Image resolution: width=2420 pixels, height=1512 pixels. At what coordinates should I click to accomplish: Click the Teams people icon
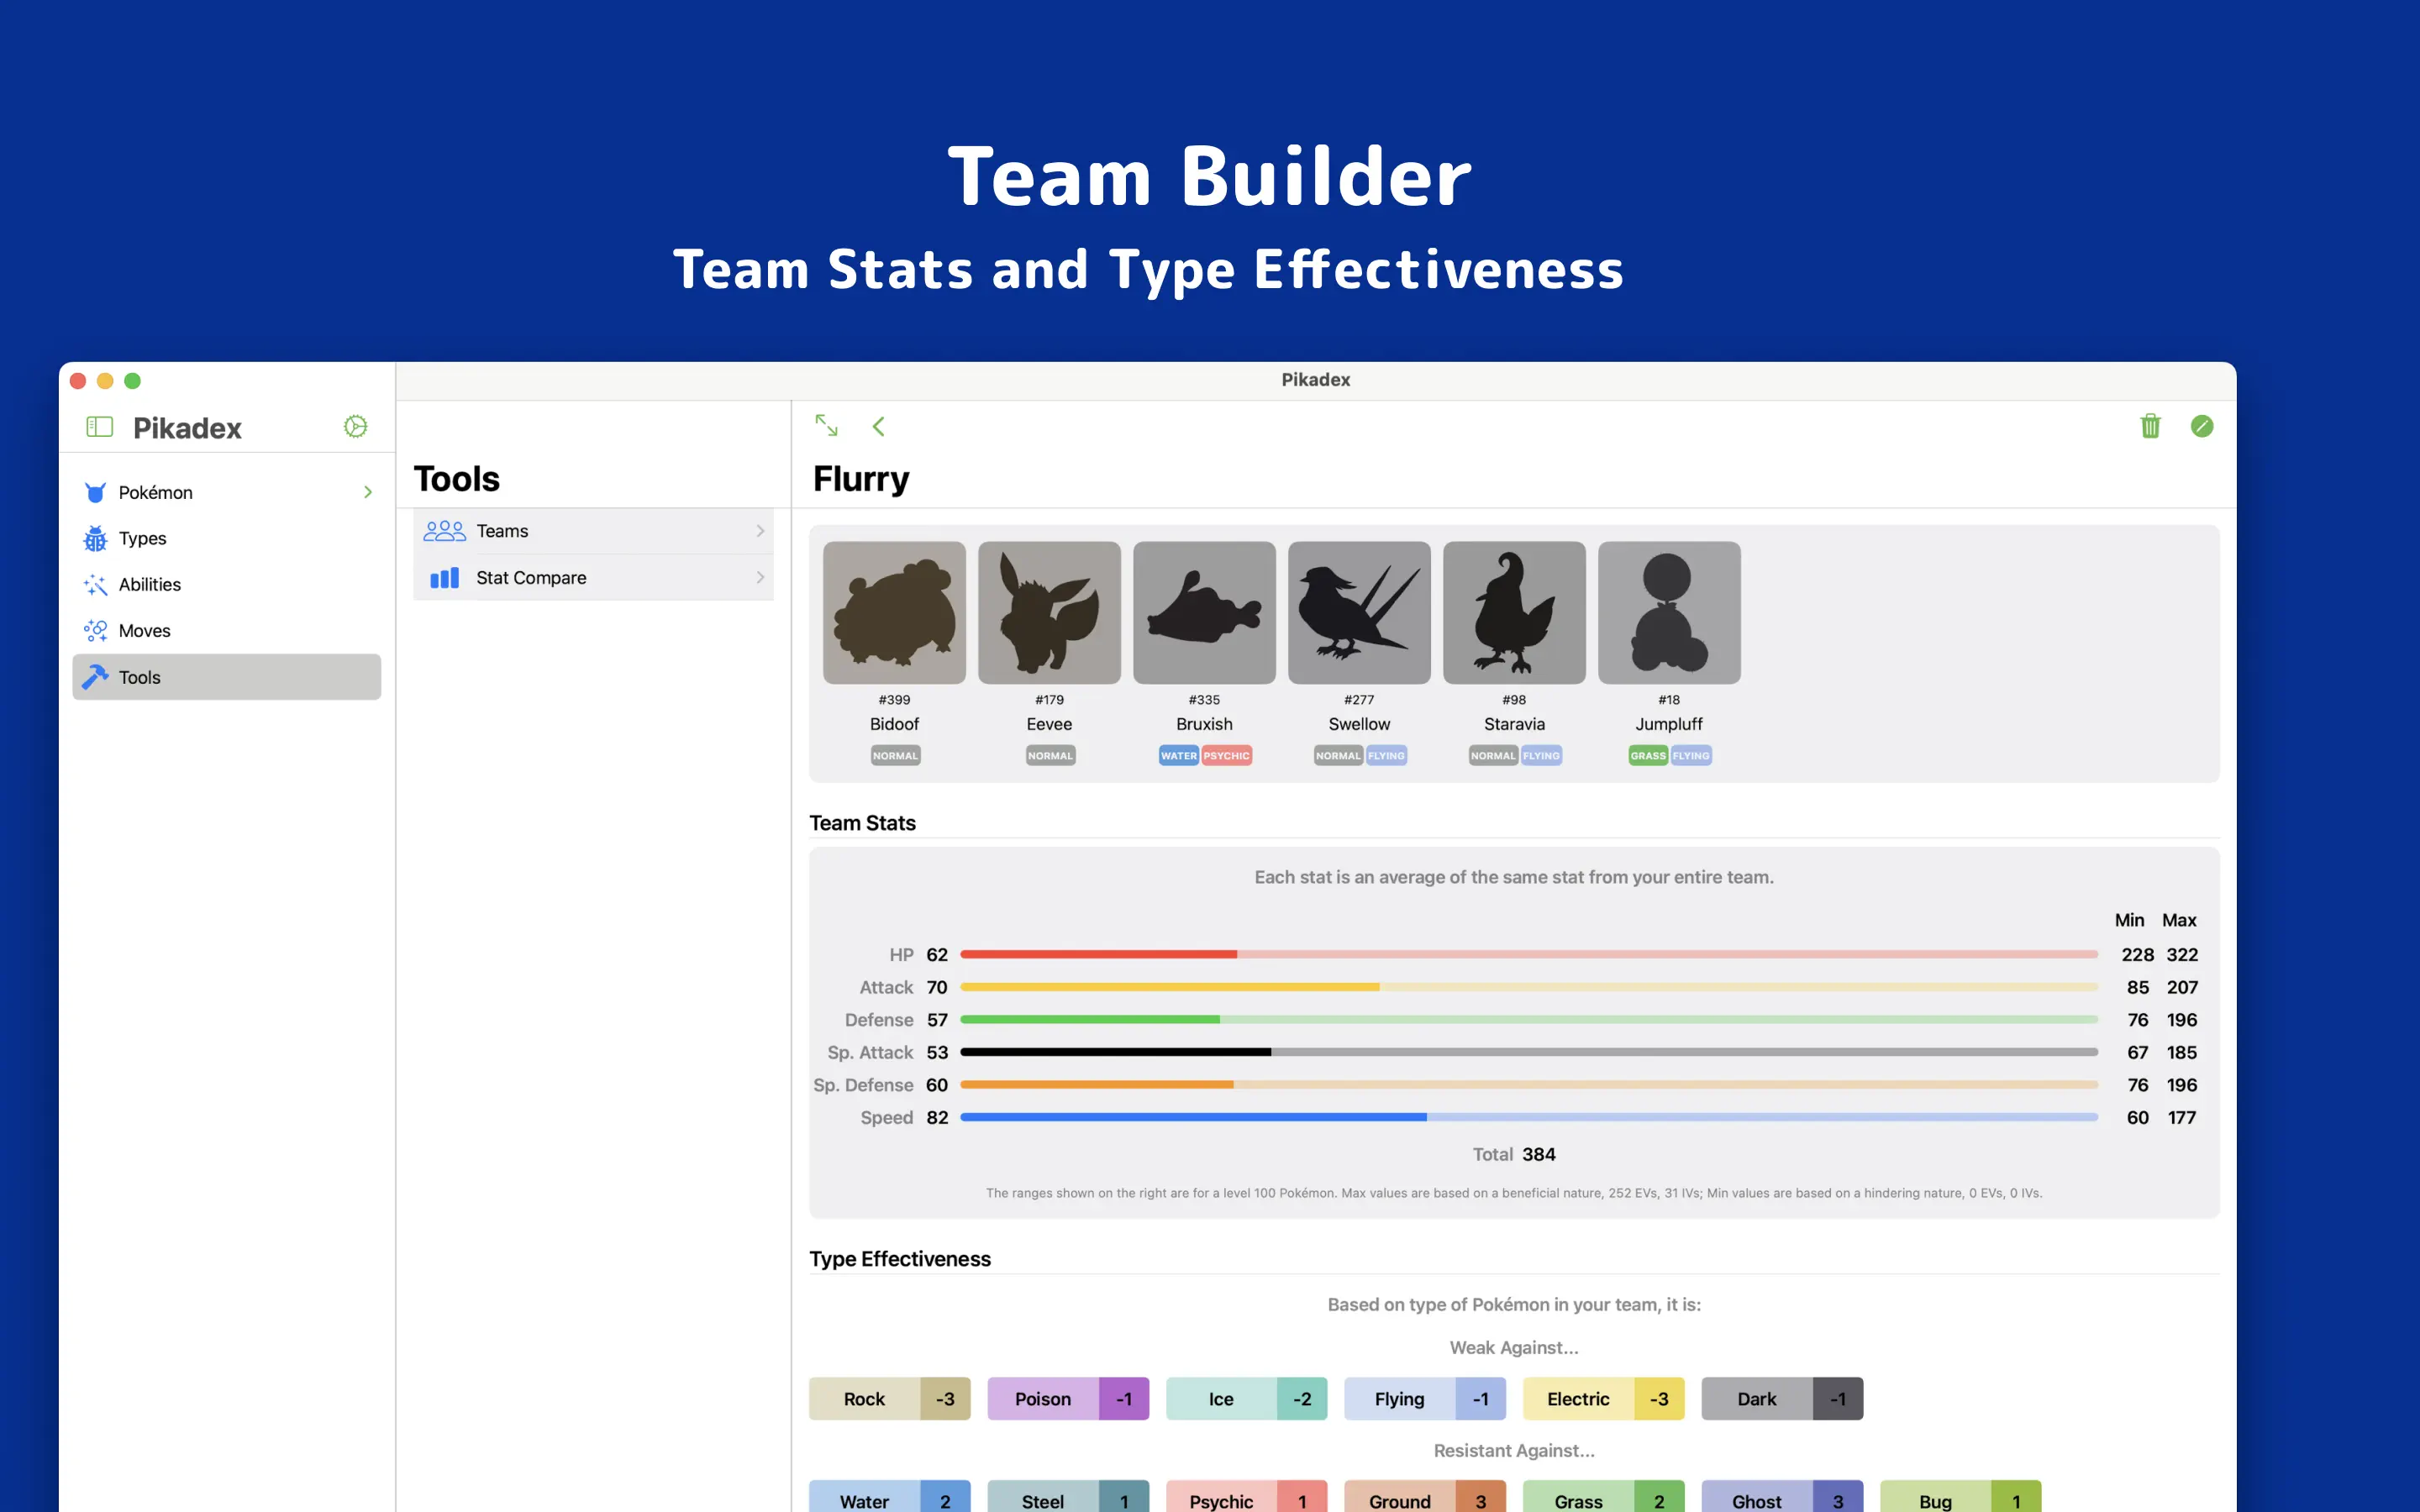[444, 531]
